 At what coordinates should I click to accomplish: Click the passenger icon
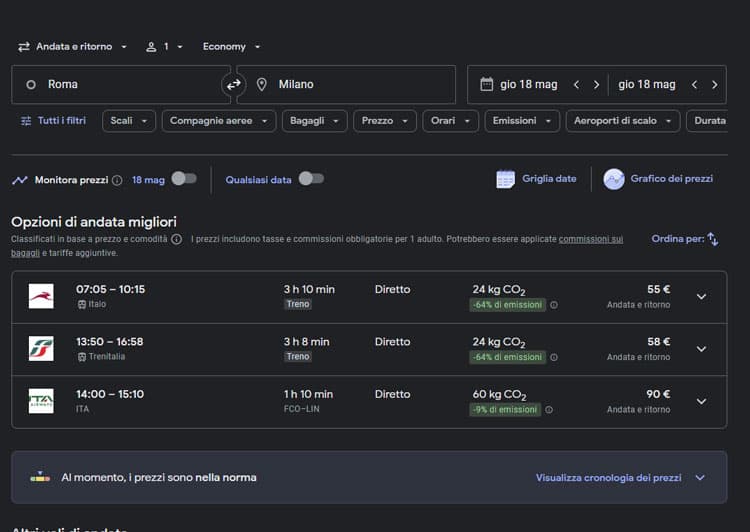[151, 47]
